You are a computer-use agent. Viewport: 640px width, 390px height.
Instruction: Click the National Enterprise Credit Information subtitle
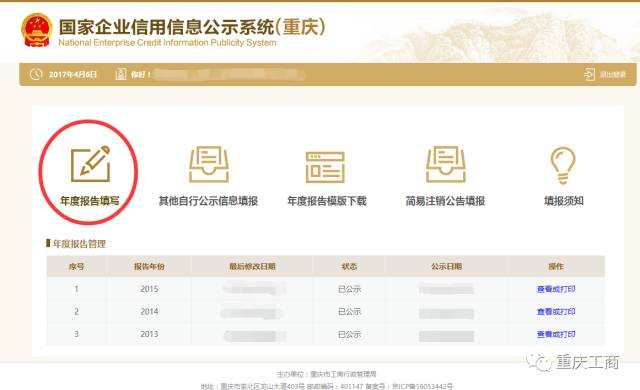pyautogui.click(x=167, y=43)
